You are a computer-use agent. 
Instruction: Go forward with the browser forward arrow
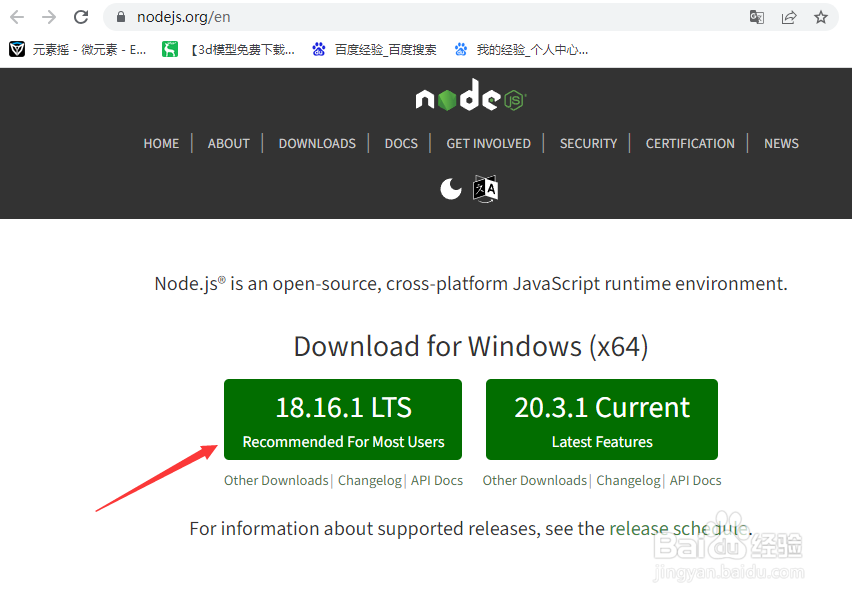coord(49,17)
